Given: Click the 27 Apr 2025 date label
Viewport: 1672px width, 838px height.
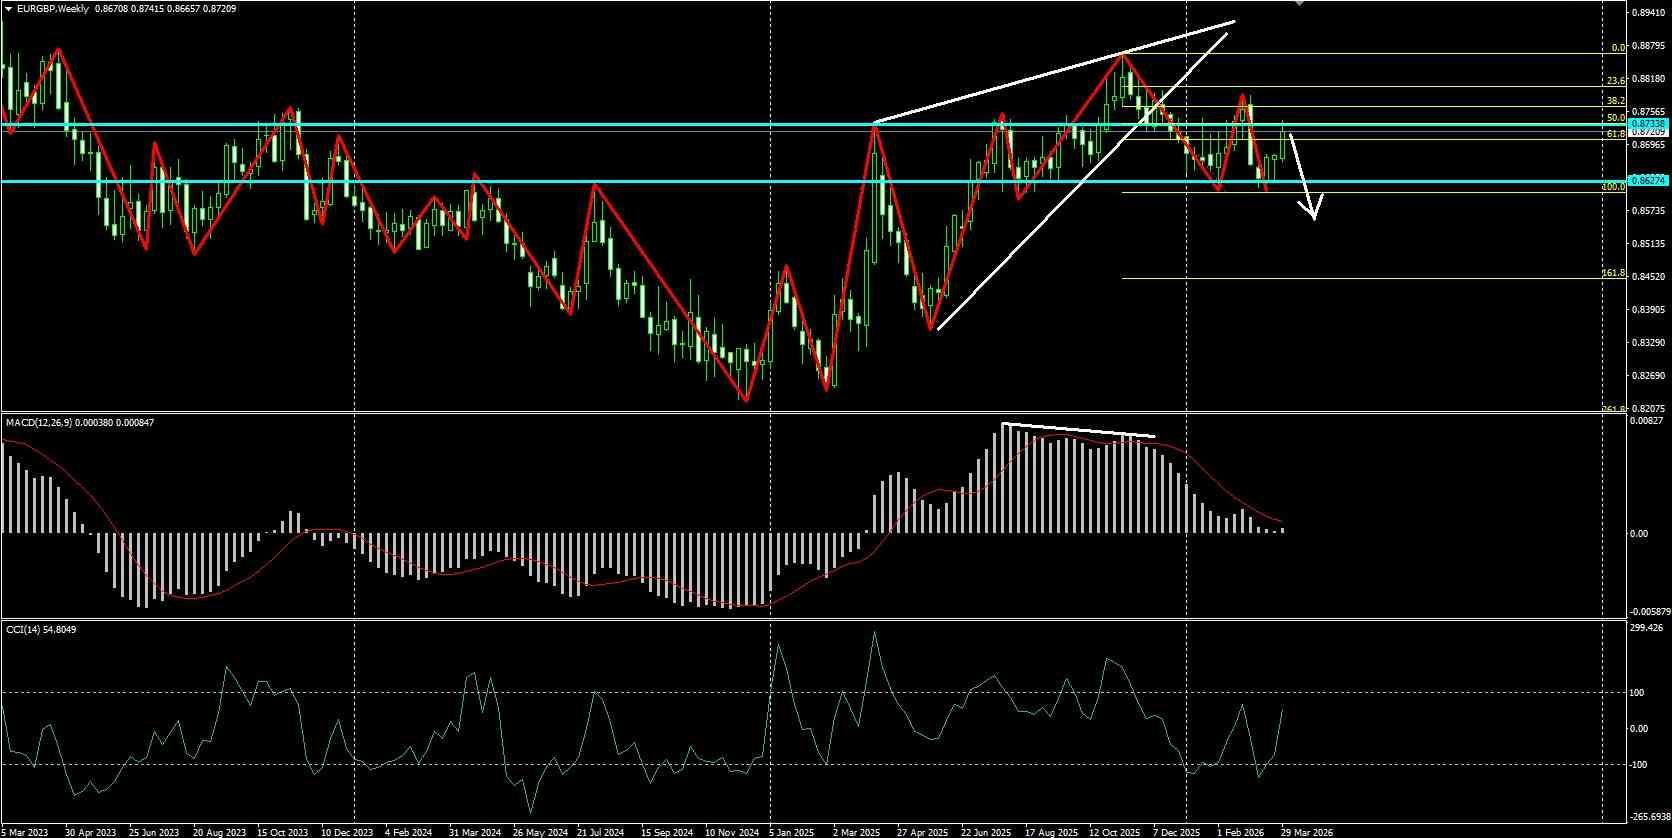Looking at the screenshot, I should [923, 832].
